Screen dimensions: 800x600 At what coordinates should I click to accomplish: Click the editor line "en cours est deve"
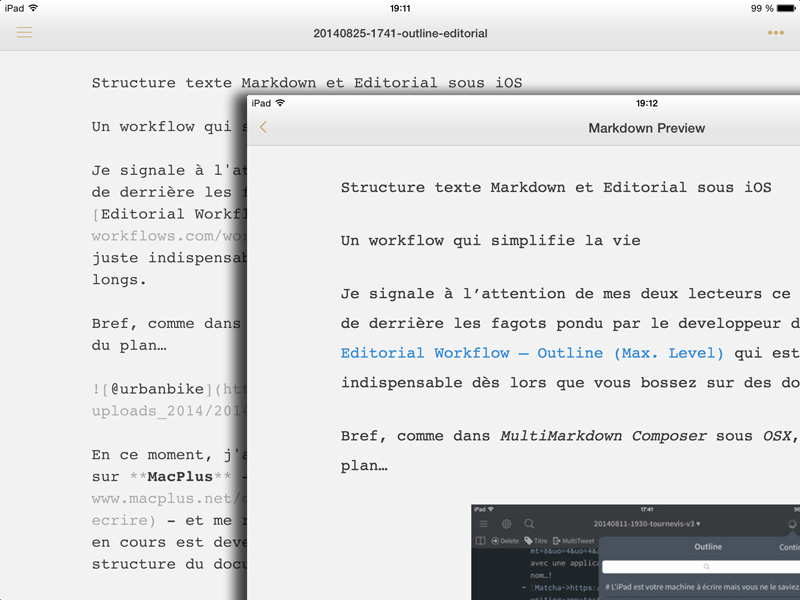click(x=169, y=542)
